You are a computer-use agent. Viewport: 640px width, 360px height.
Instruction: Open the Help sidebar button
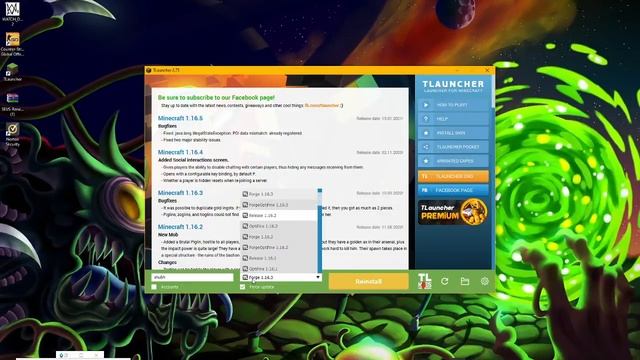(453, 119)
